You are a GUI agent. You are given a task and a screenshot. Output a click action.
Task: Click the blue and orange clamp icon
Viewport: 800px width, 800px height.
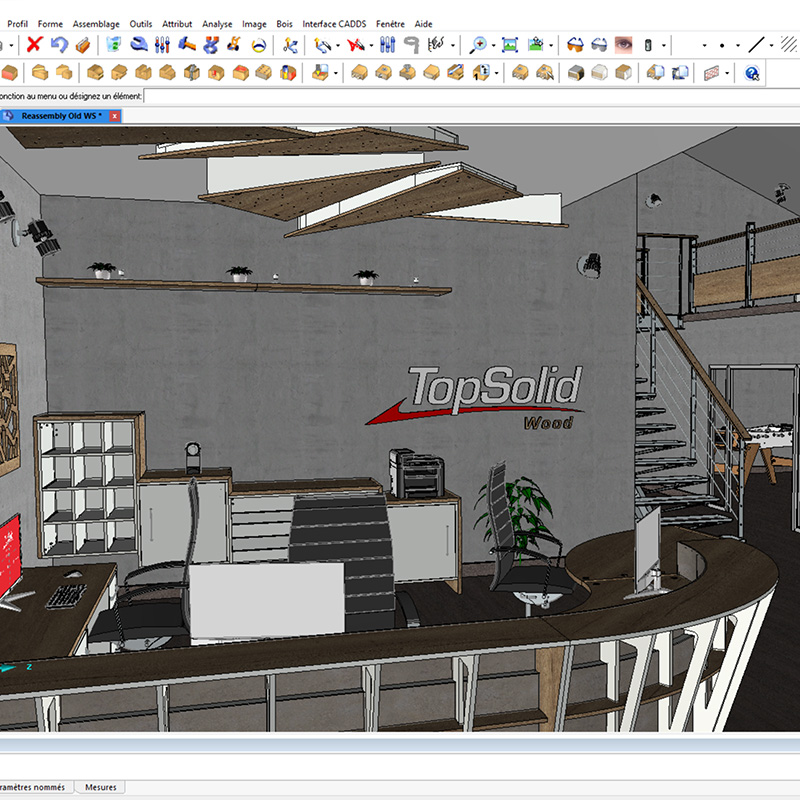pos(211,45)
